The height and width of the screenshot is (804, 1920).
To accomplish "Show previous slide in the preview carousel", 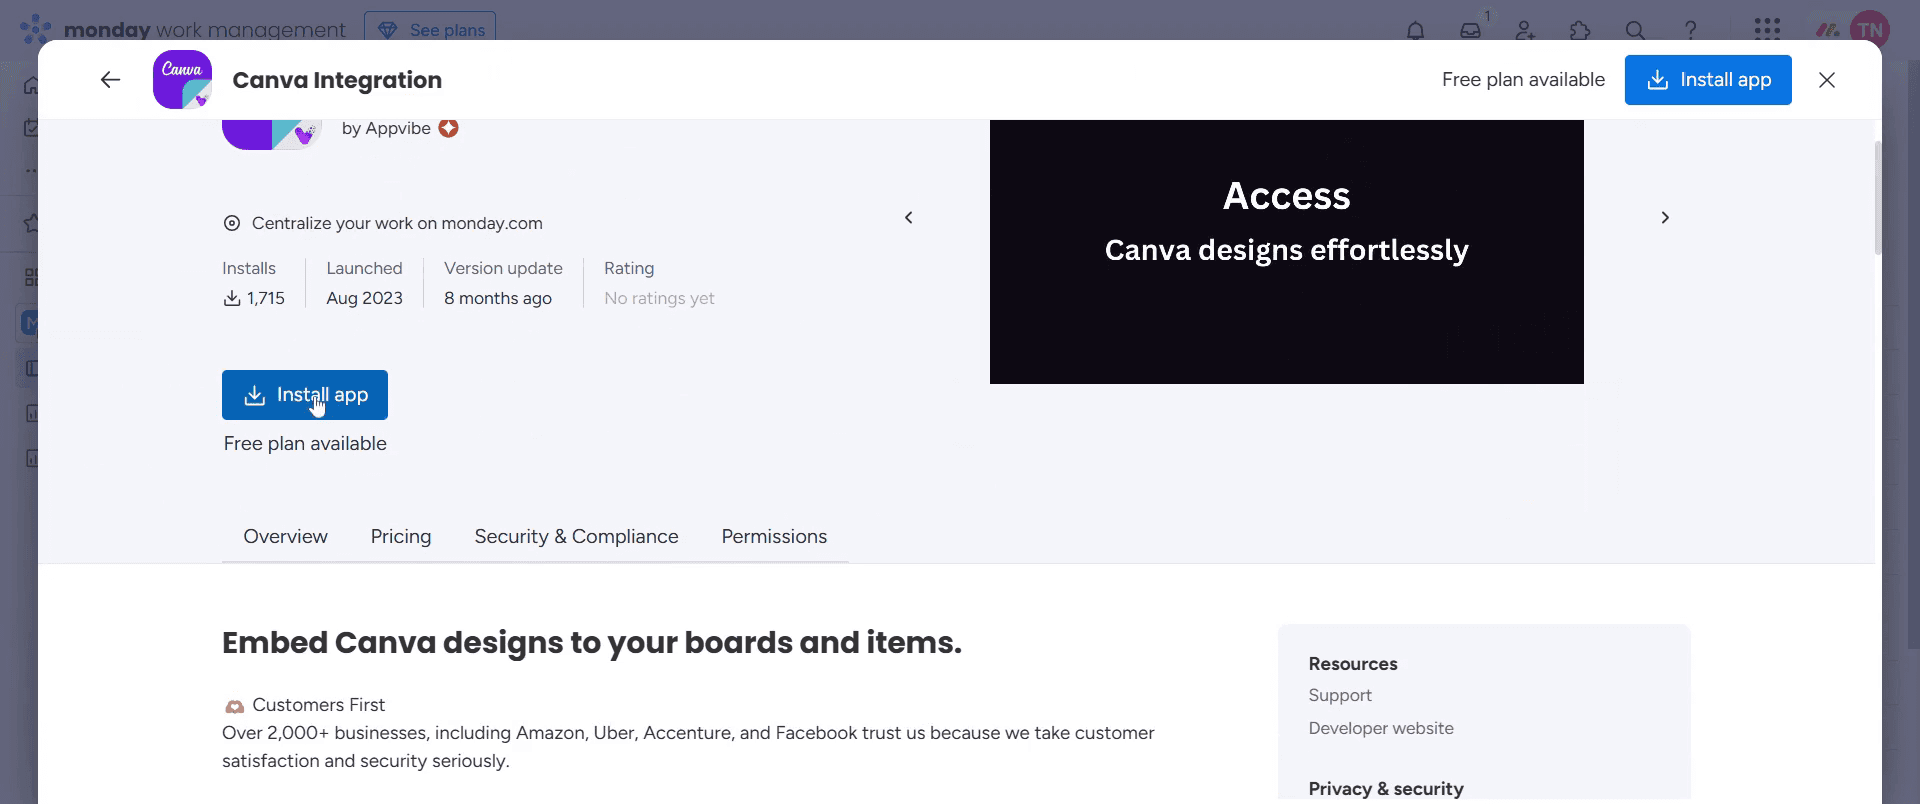I will 909,217.
